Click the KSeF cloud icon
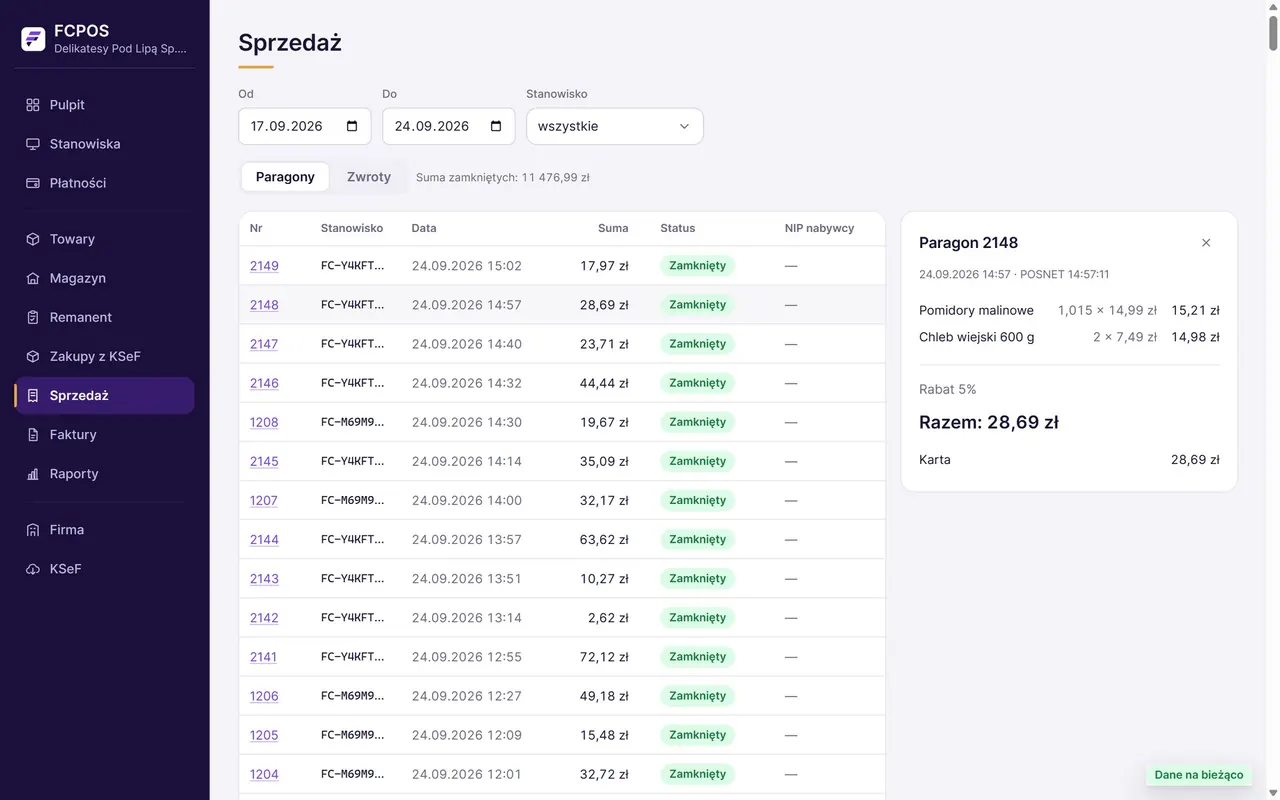This screenshot has width=1280, height=800. [x=33, y=568]
